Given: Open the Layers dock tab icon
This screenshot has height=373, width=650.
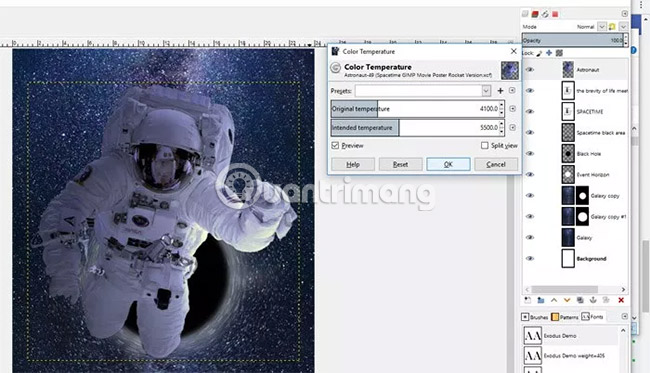Looking at the screenshot, I should (525, 14).
